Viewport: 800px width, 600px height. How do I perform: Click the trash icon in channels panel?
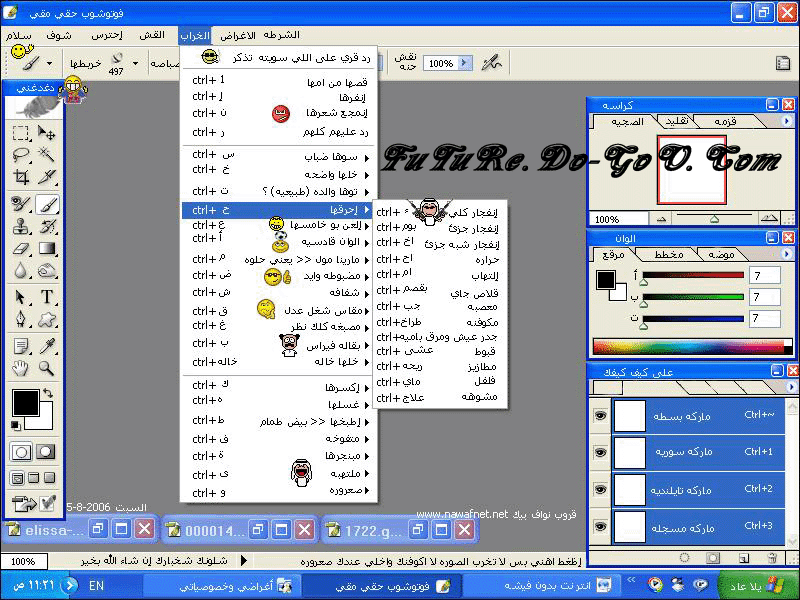[x=771, y=557]
